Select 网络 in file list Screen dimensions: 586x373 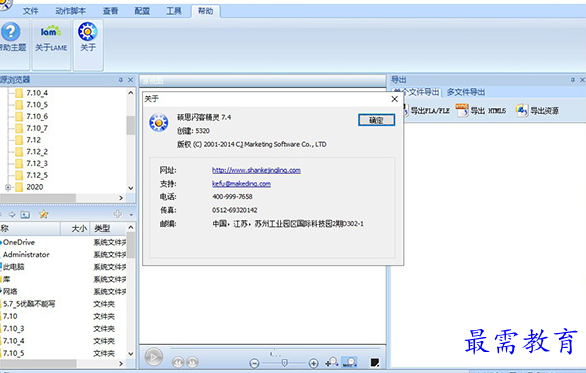pyautogui.click(x=10, y=292)
